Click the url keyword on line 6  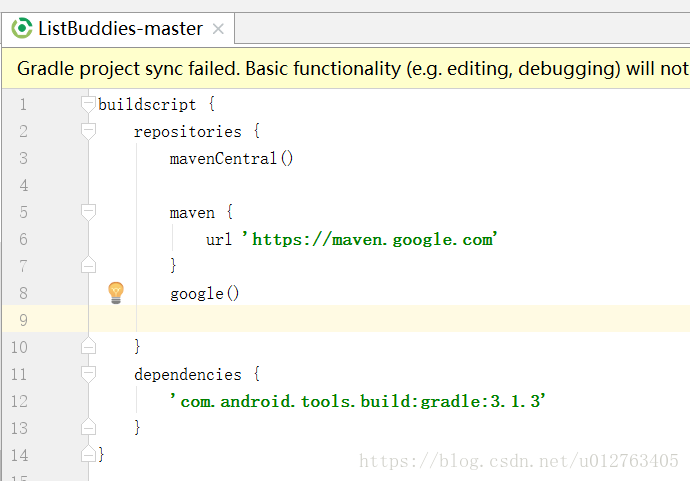click(x=219, y=239)
